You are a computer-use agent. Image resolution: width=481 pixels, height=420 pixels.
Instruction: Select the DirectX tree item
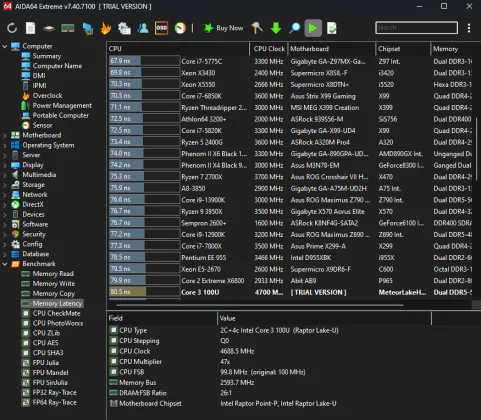[33, 204]
